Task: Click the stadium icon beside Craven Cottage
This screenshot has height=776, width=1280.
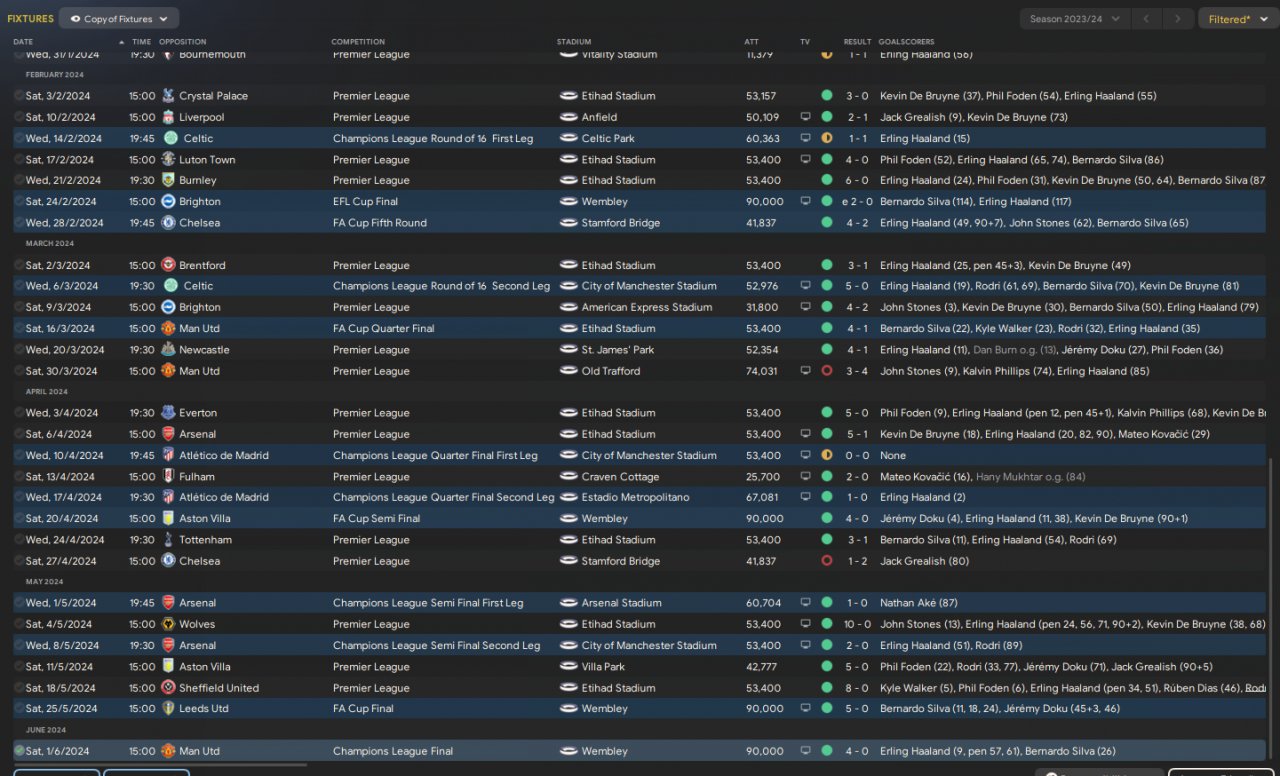Action: [x=569, y=476]
